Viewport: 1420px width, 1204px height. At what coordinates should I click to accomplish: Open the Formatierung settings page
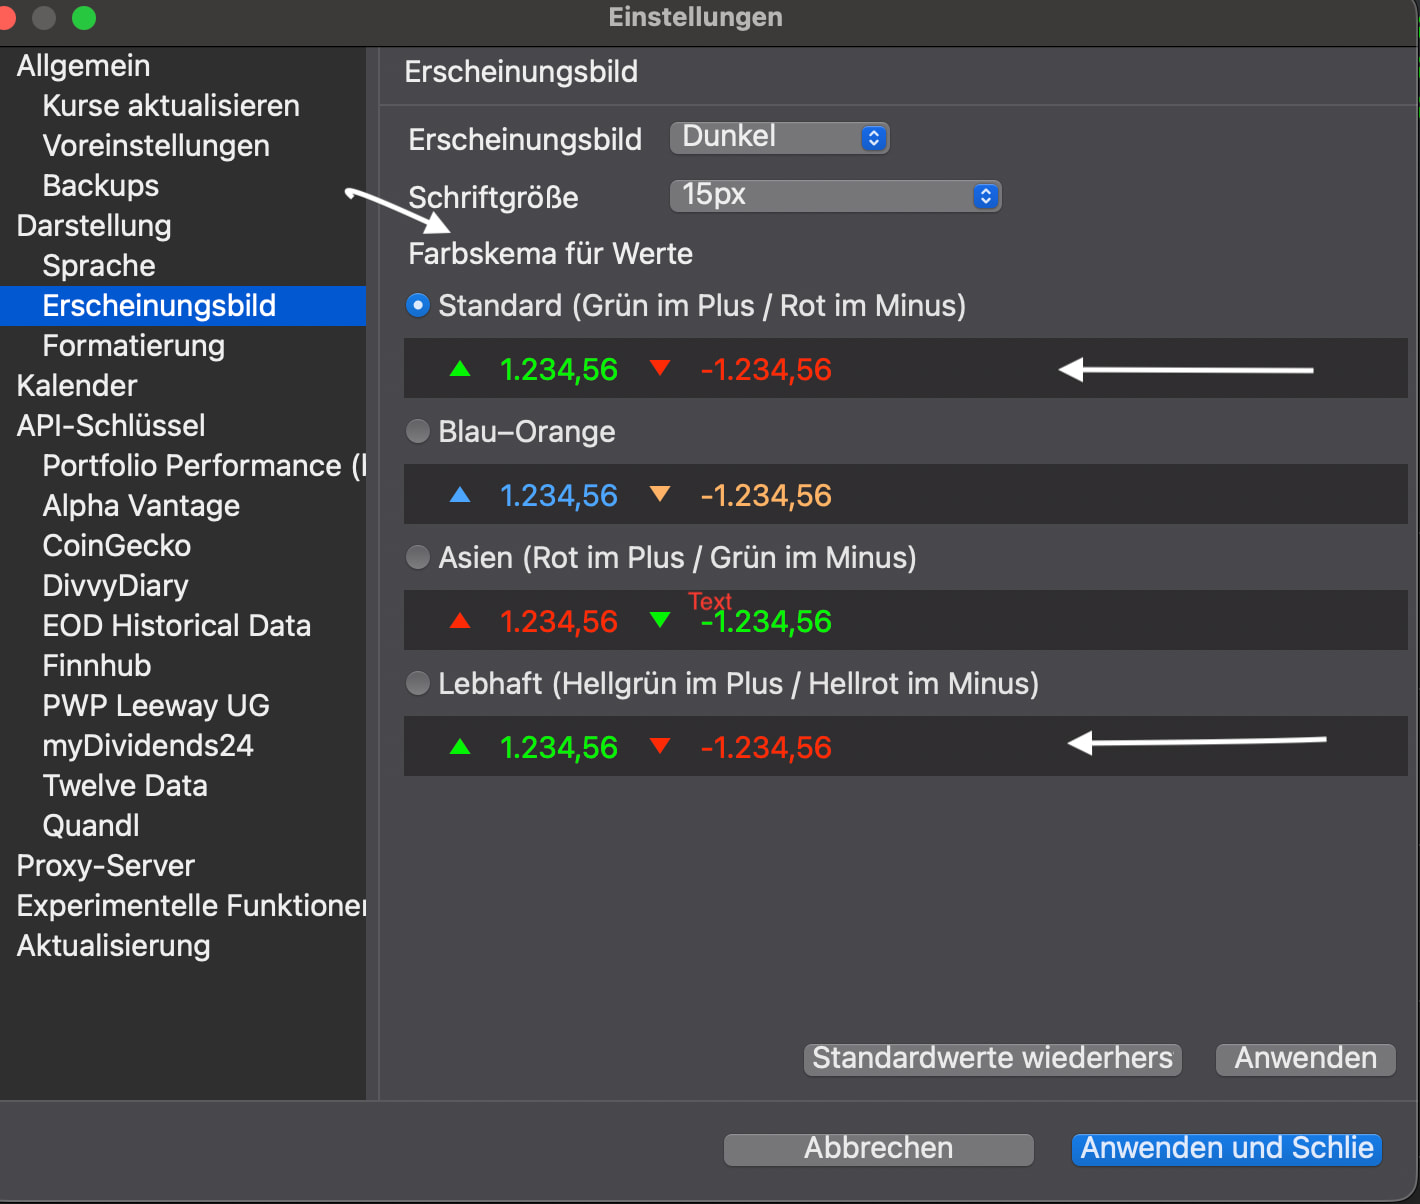(x=133, y=346)
